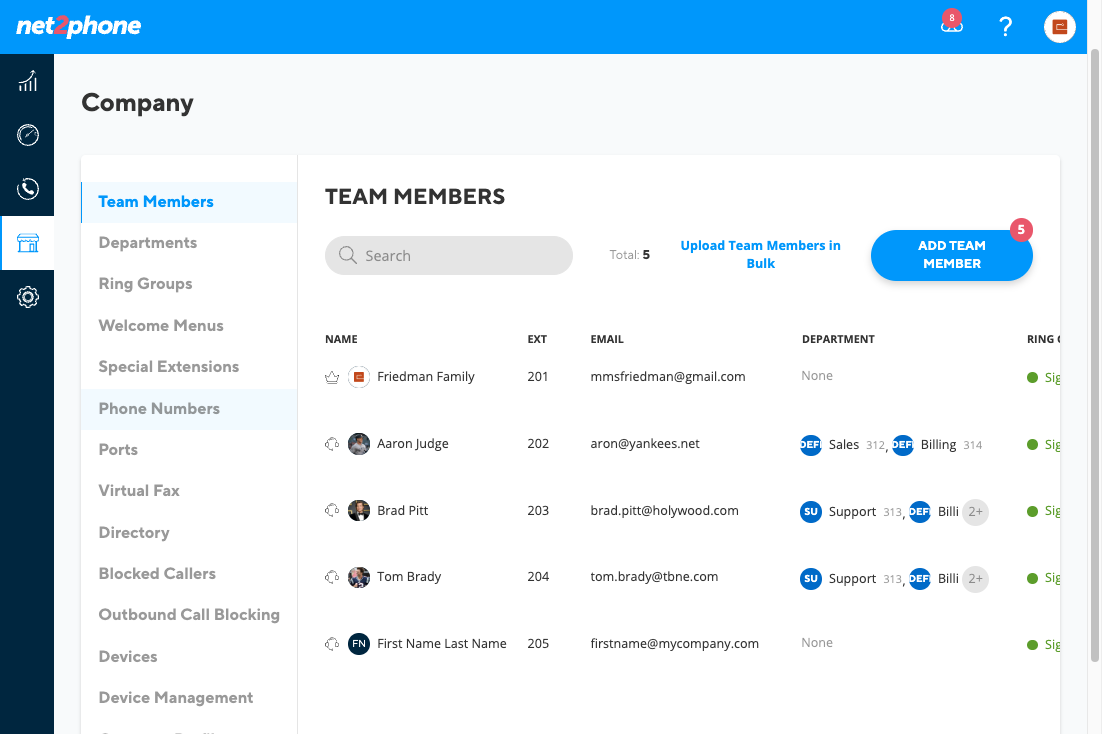Screen dimensions: 1102x734
Task: Go to Ring Groups
Action: (145, 284)
